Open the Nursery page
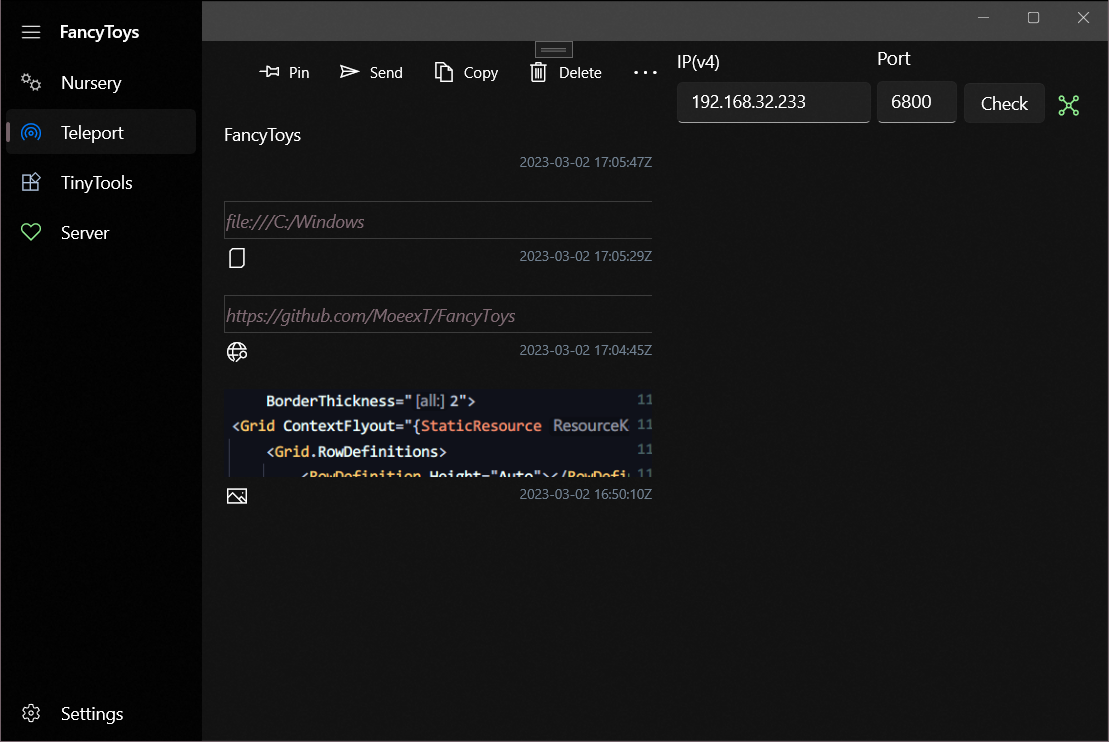Image resolution: width=1109 pixels, height=742 pixels. (x=90, y=83)
